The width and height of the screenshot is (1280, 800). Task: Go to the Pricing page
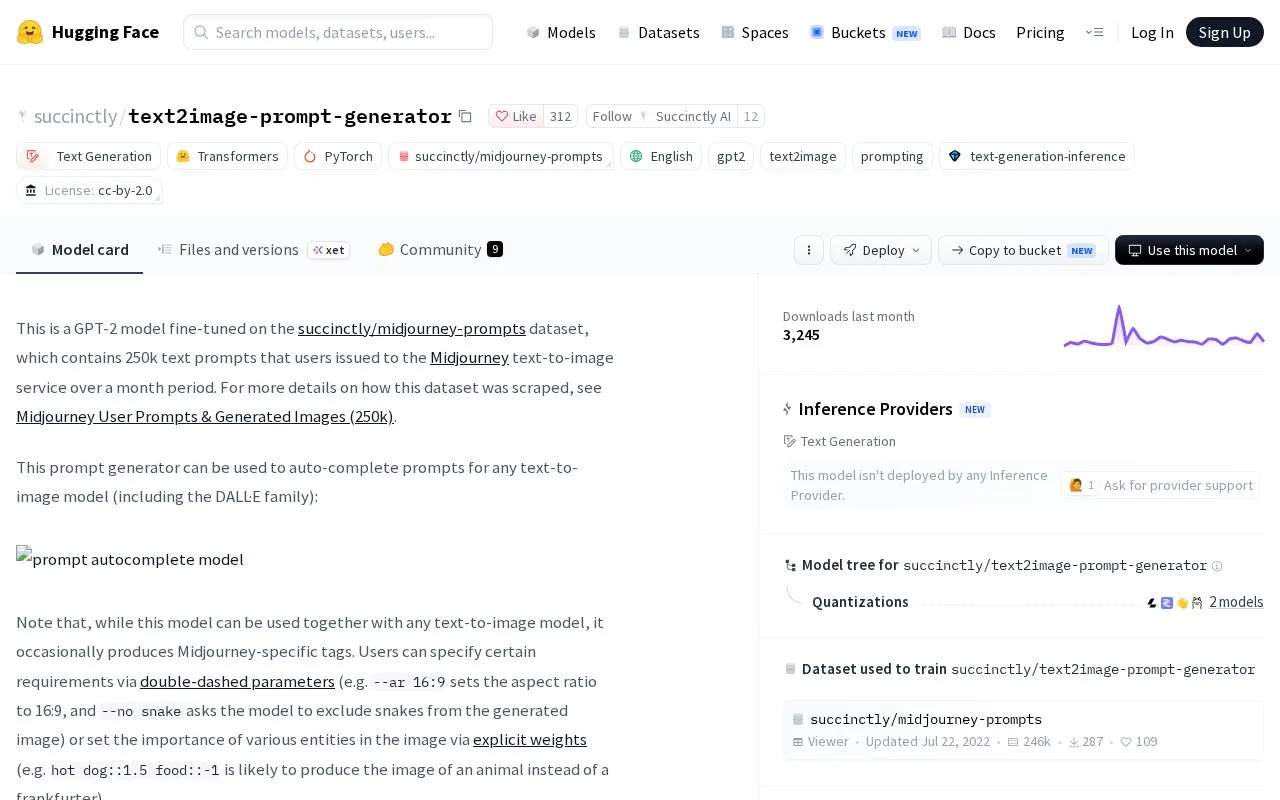click(x=1040, y=32)
